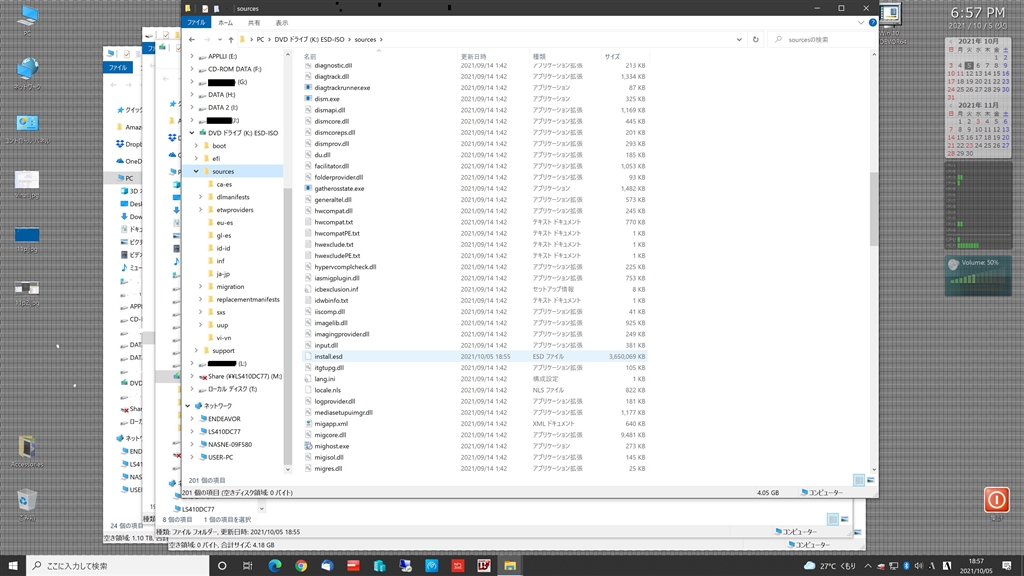Select the install.esd file row

point(475,357)
